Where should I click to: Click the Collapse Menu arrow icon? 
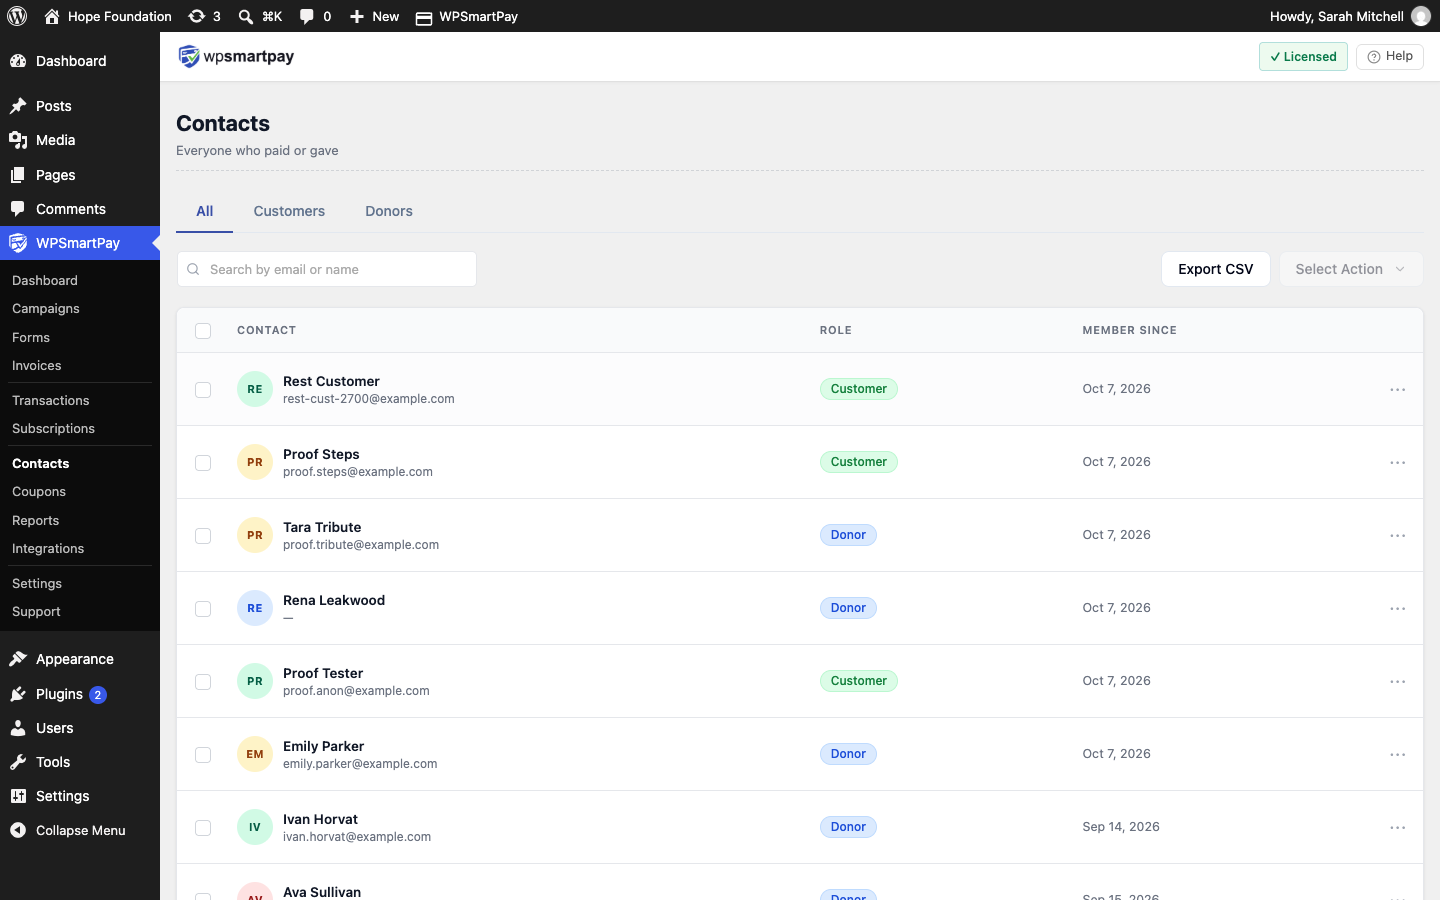[x=18, y=830]
